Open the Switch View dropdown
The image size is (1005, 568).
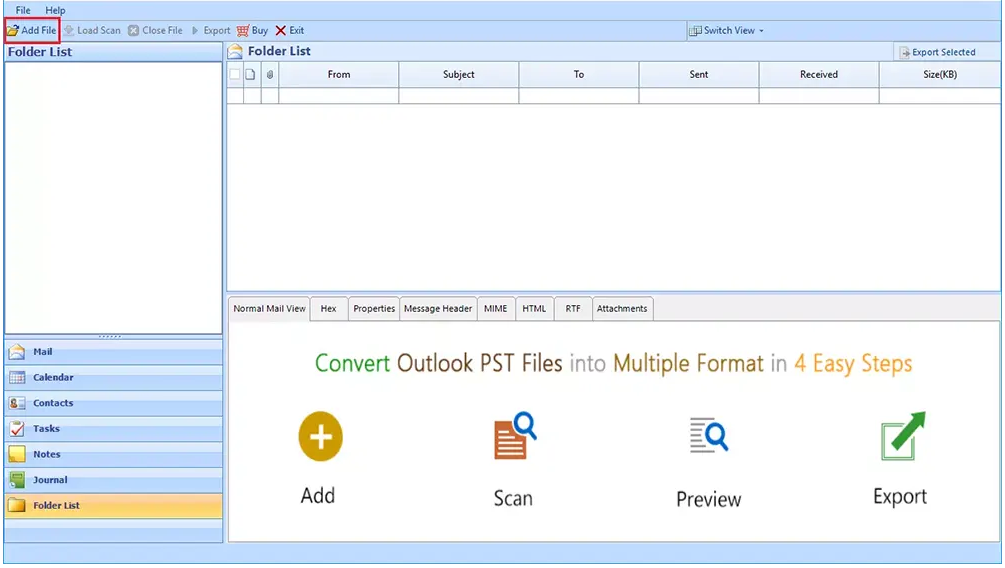(727, 30)
